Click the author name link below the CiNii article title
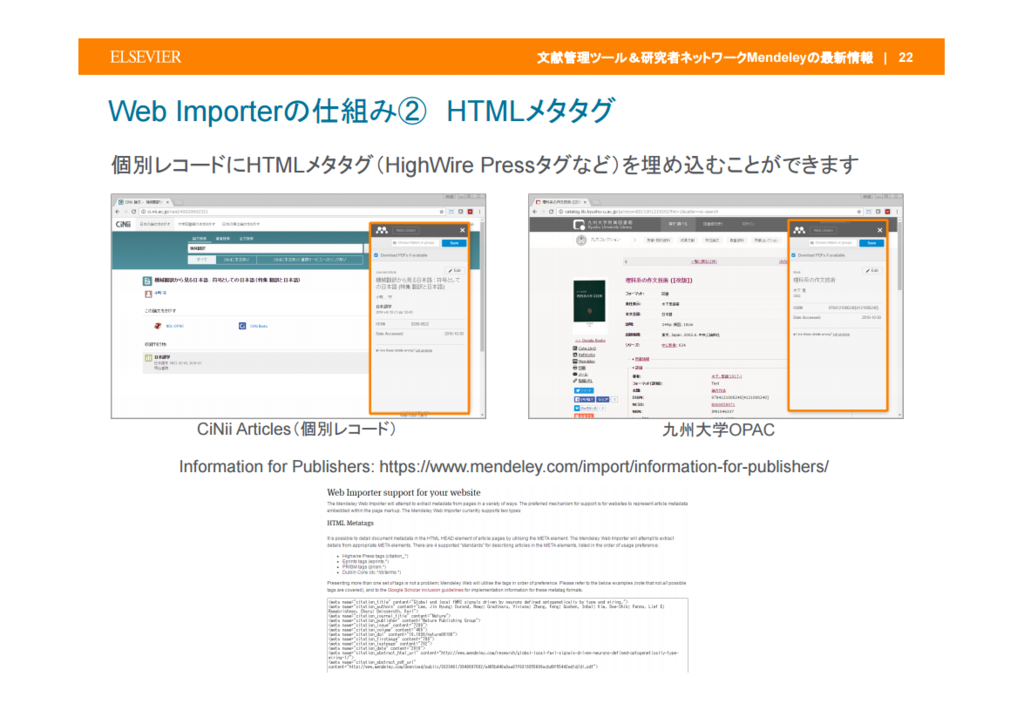This screenshot has width=1024, height=724. pos(161,292)
